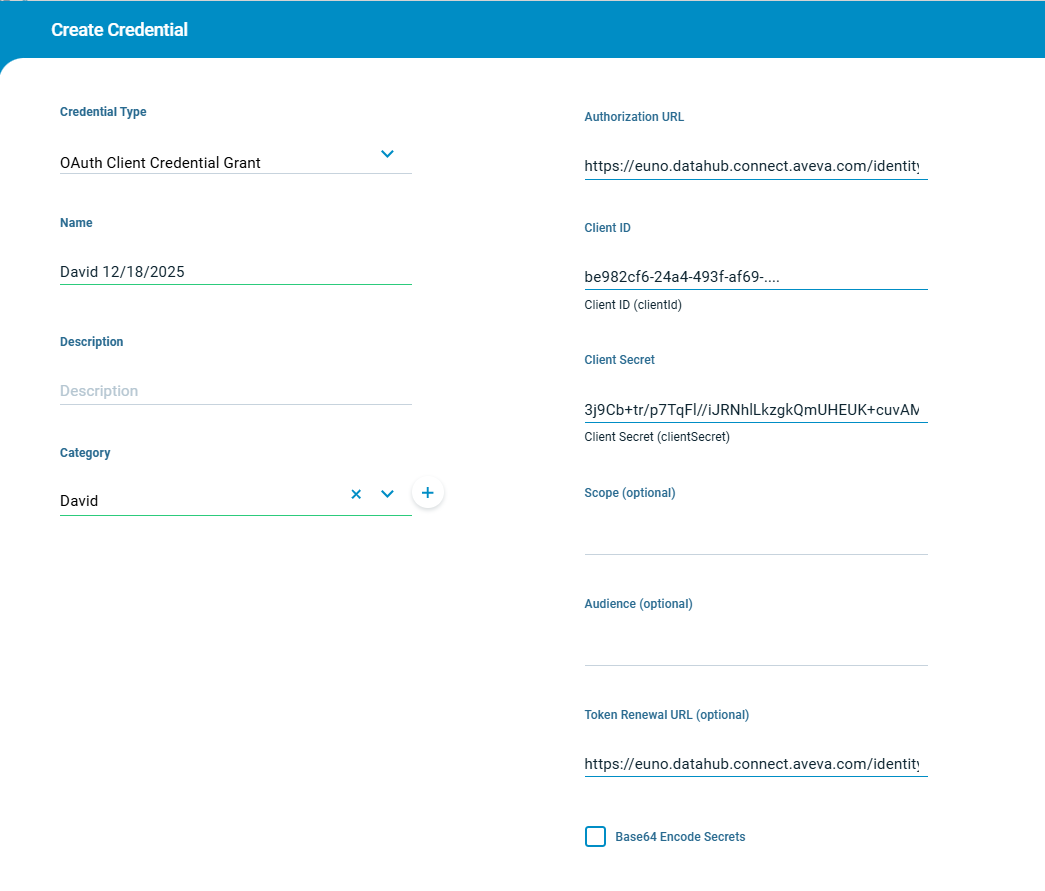The image size is (1045, 891).
Task: Click the Category field showing David
Action: point(200,501)
